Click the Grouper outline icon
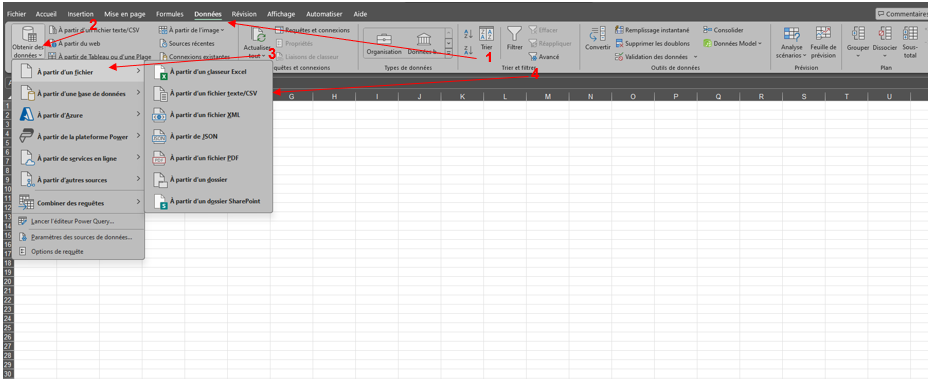 pos(858,33)
